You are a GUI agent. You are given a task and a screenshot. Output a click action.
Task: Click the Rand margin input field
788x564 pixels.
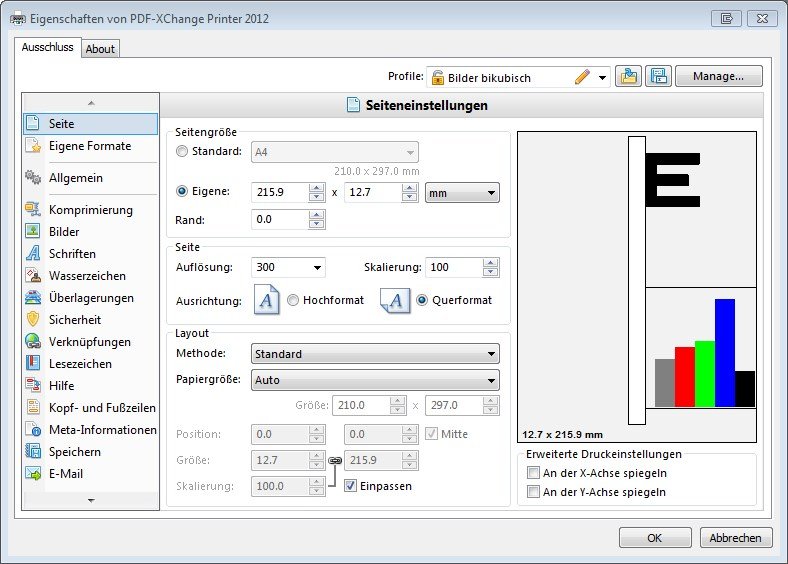point(280,219)
